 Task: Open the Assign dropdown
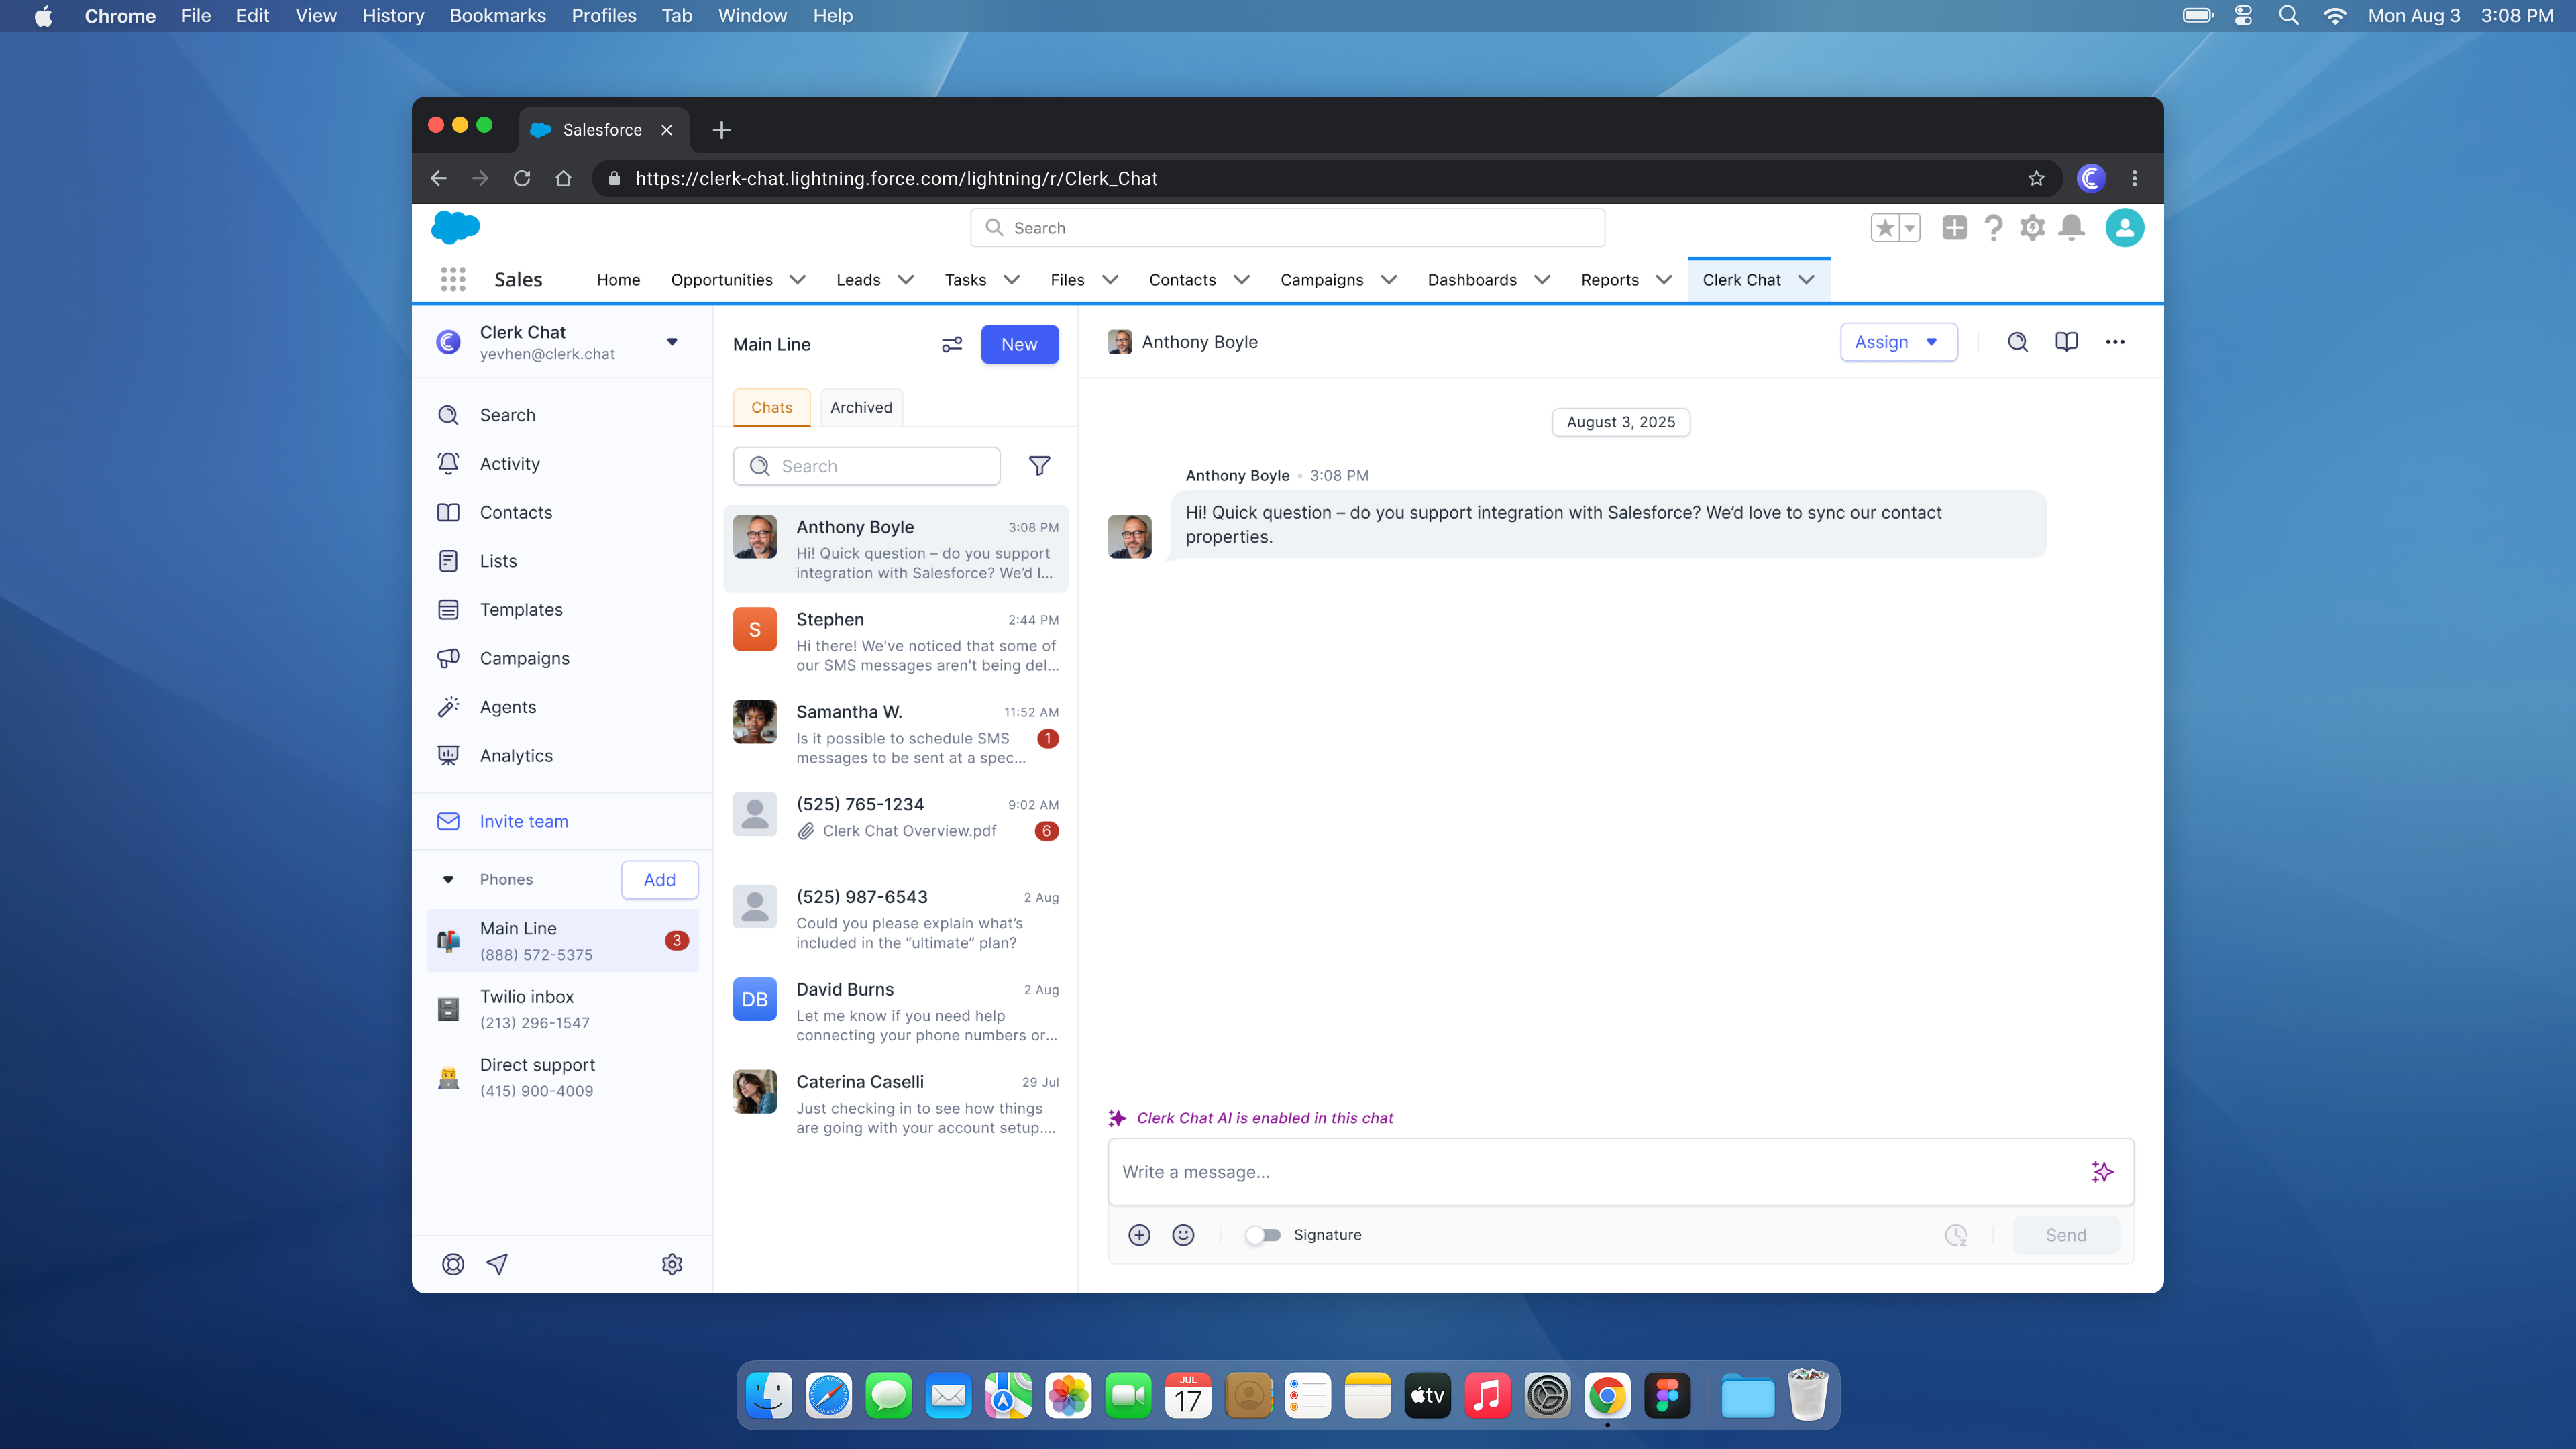(1897, 342)
